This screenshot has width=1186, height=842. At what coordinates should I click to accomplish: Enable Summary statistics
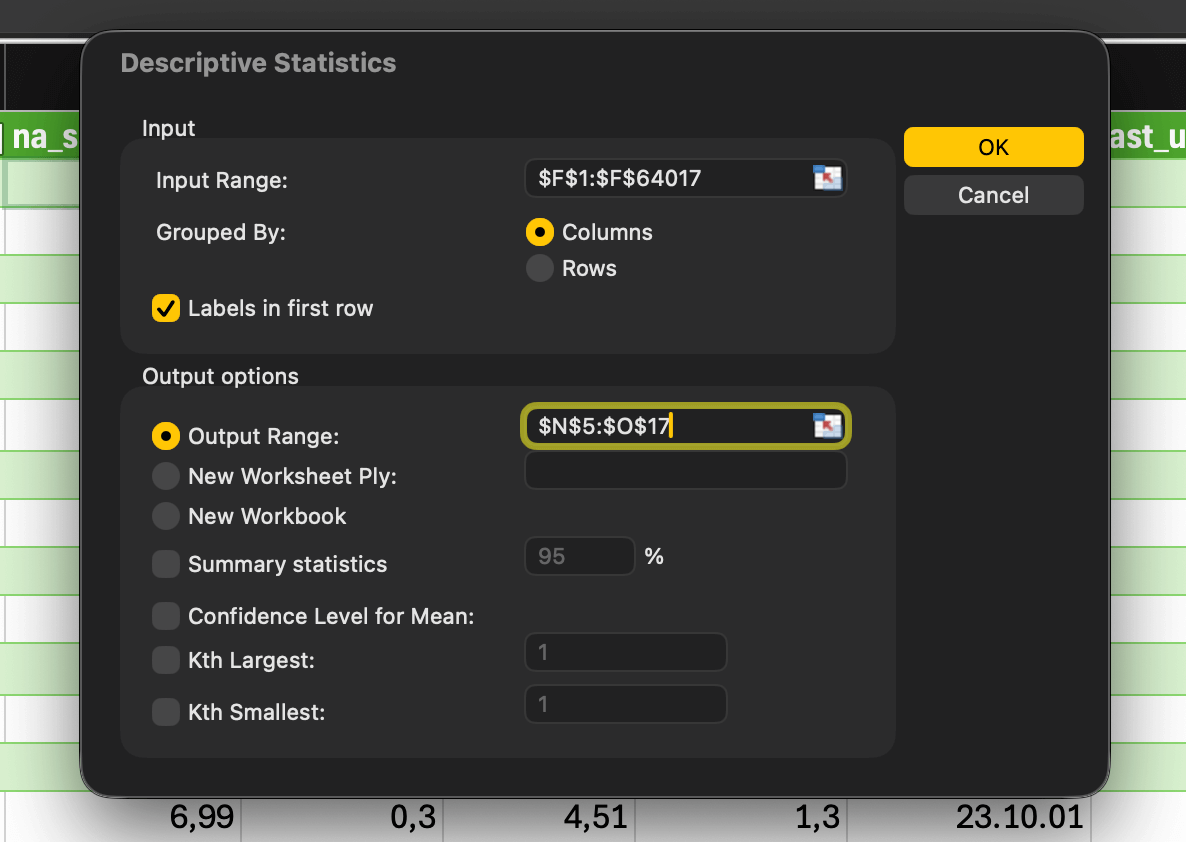[x=165, y=564]
